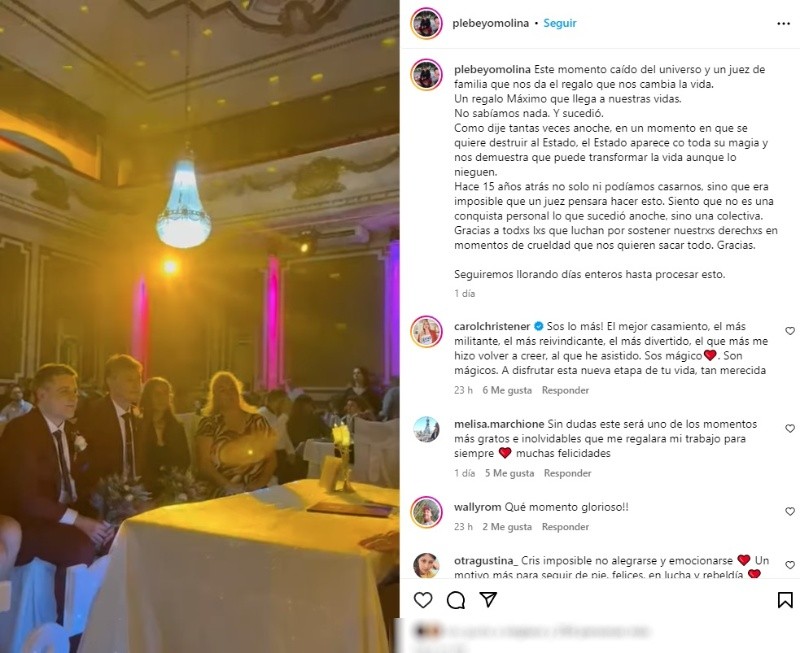Open the three-dot more options menu
The width and height of the screenshot is (800, 653).
click(784, 23)
